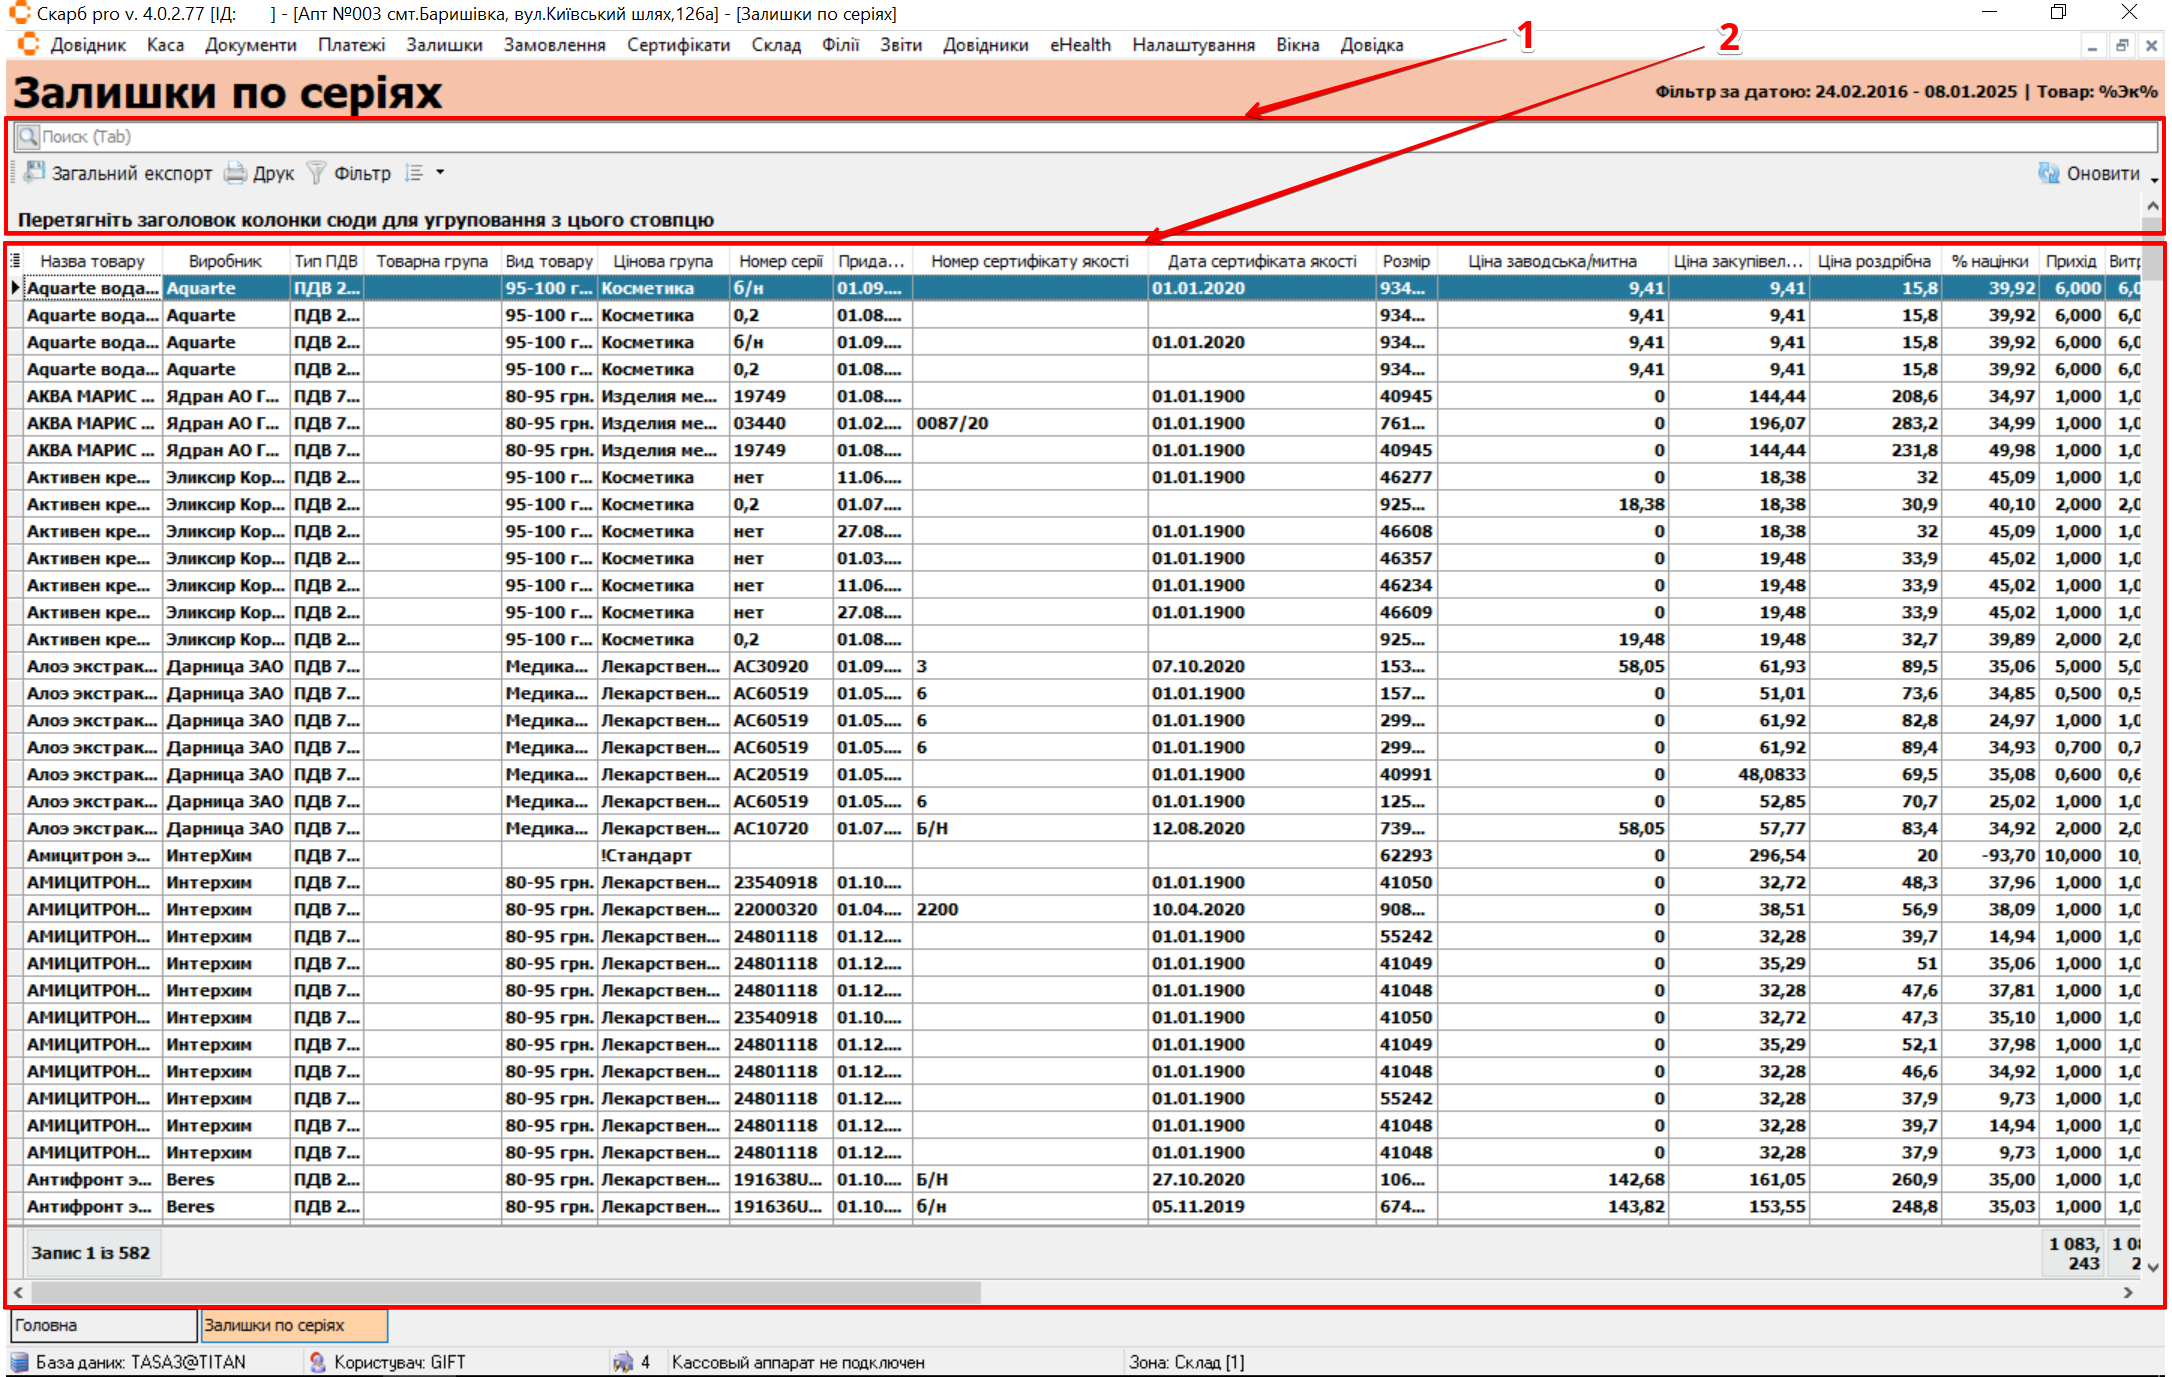Restore the inner document window
The width and height of the screenshot is (2172, 1377).
pyautogui.click(x=2122, y=45)
